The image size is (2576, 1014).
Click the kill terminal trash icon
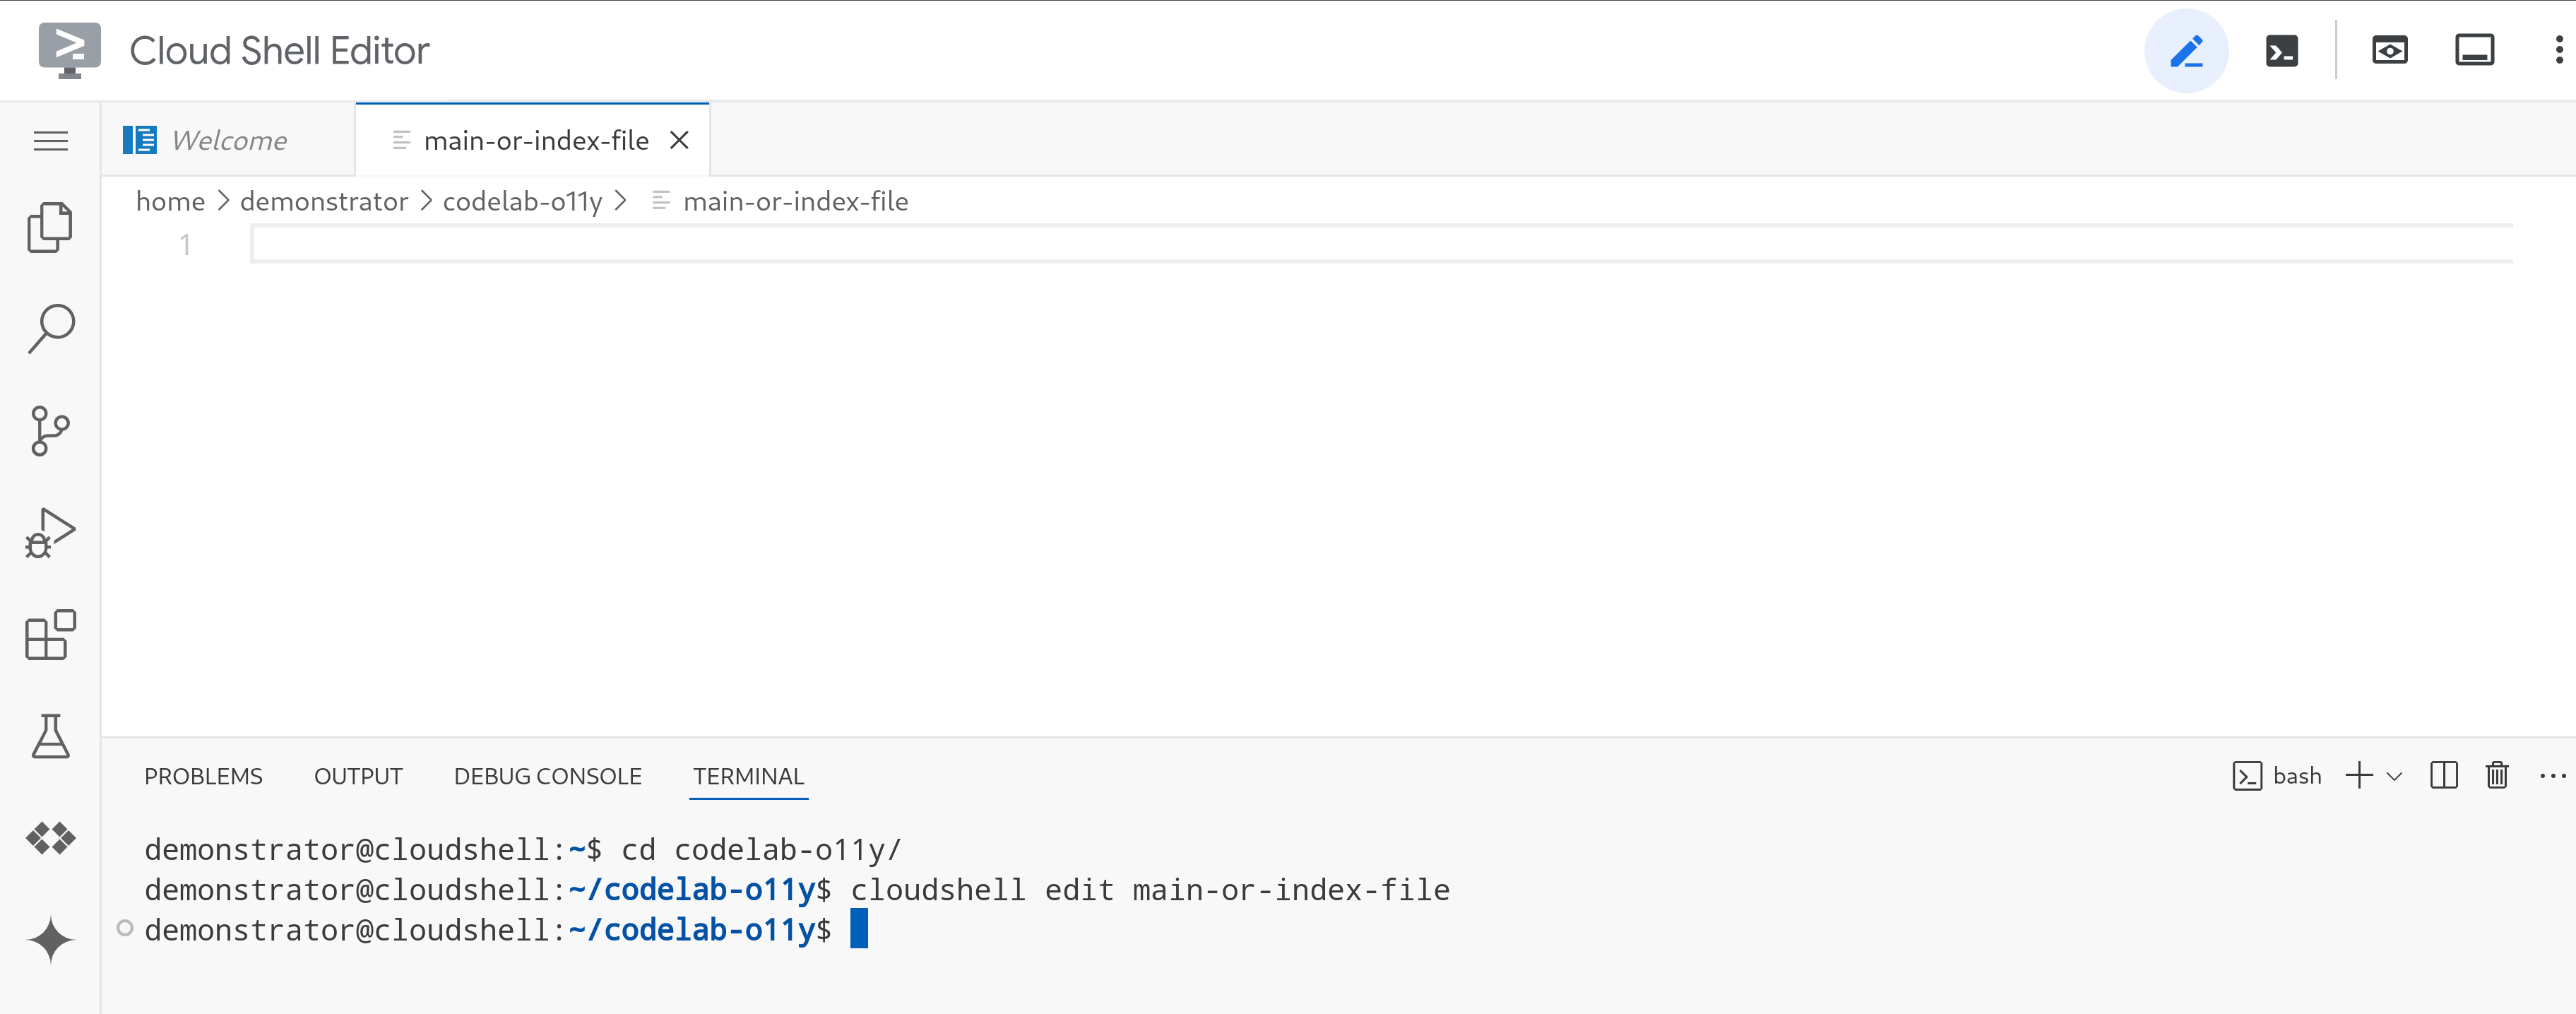point(2495,774)
